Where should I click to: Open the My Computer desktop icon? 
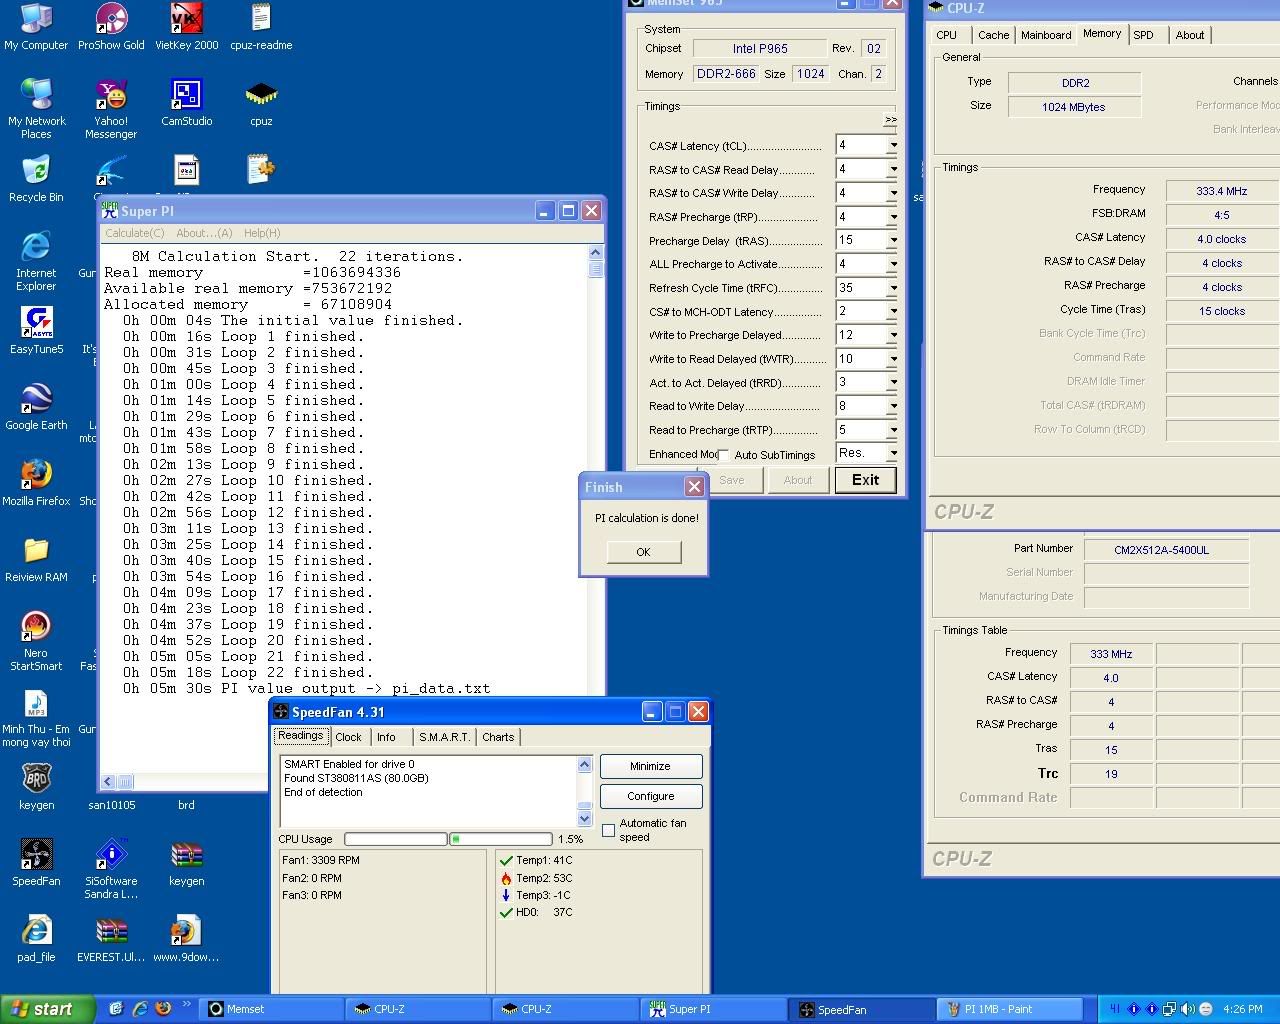[x=36, y=27]
